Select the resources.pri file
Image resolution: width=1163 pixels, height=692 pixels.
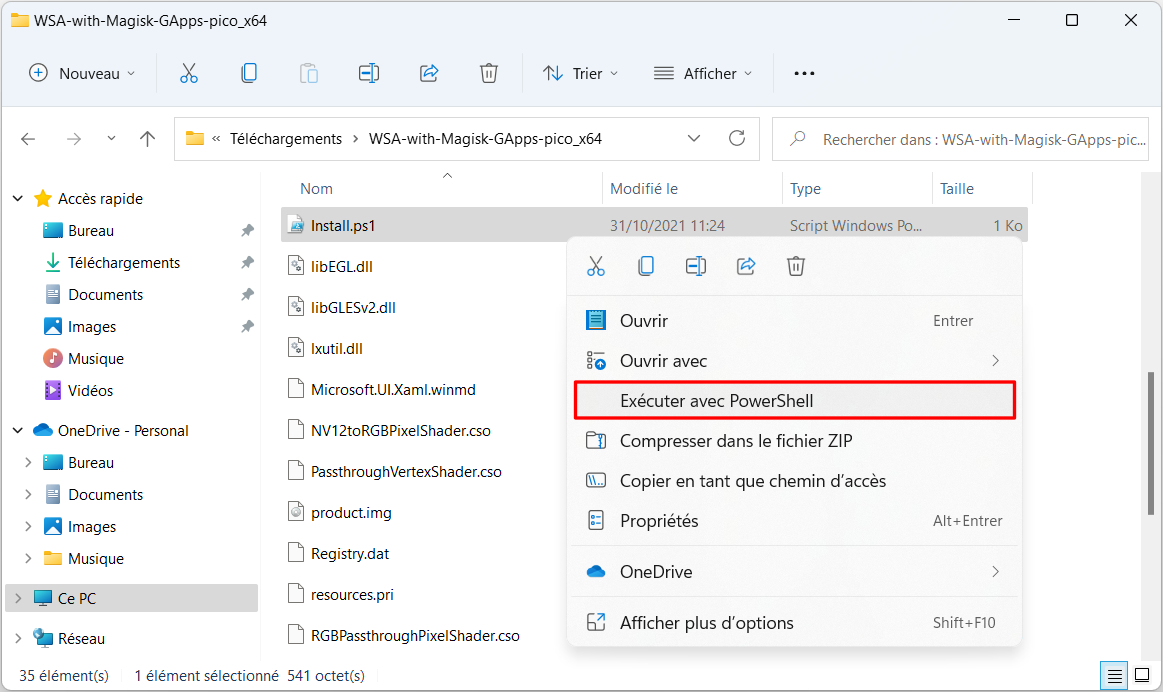[352, 594]
